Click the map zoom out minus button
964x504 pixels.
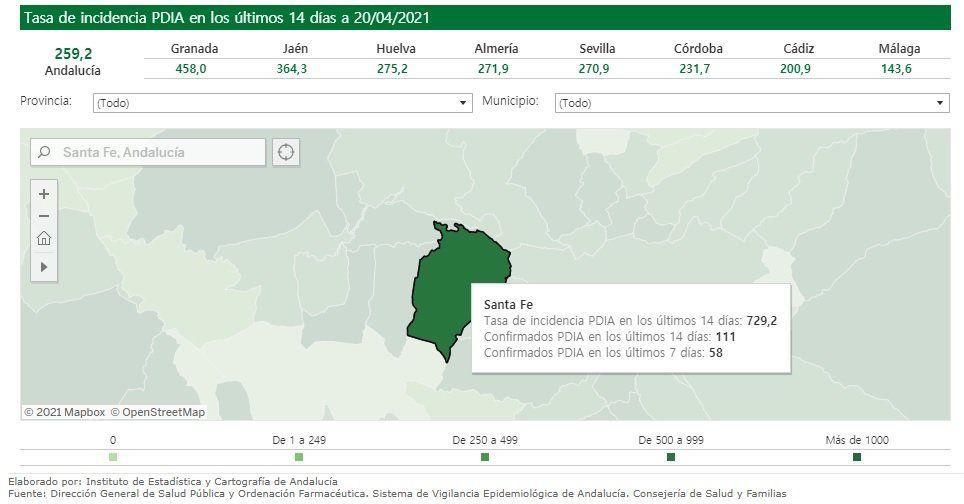point(44,216)
